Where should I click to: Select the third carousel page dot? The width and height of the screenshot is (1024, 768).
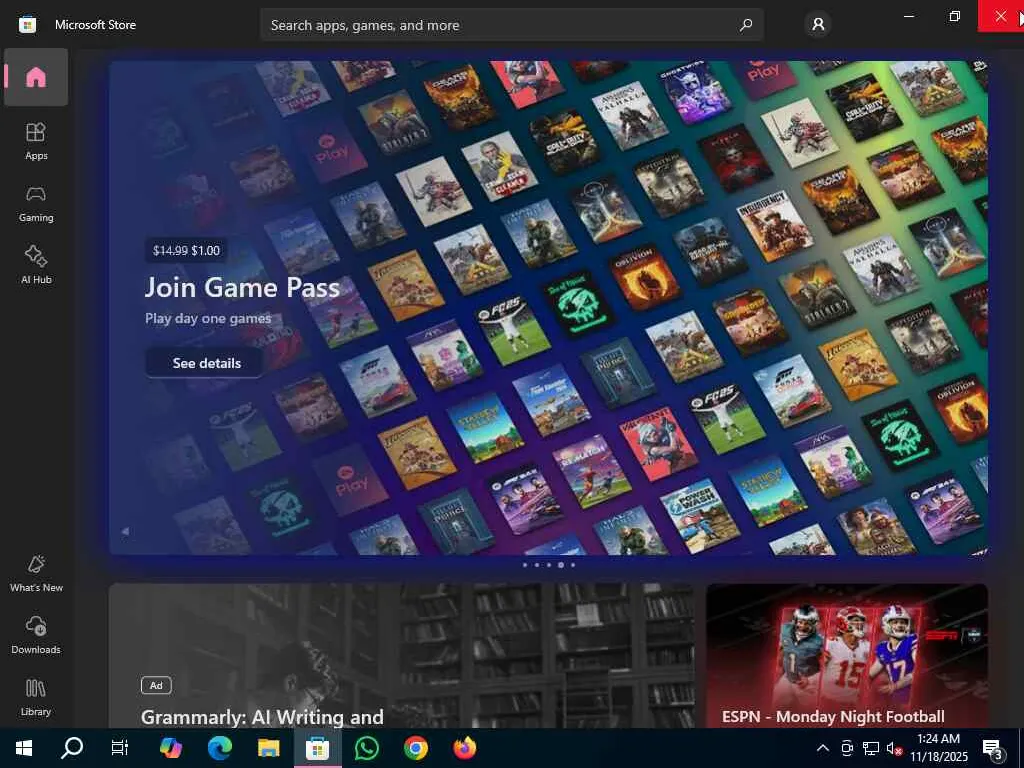(x=549, y=565)
